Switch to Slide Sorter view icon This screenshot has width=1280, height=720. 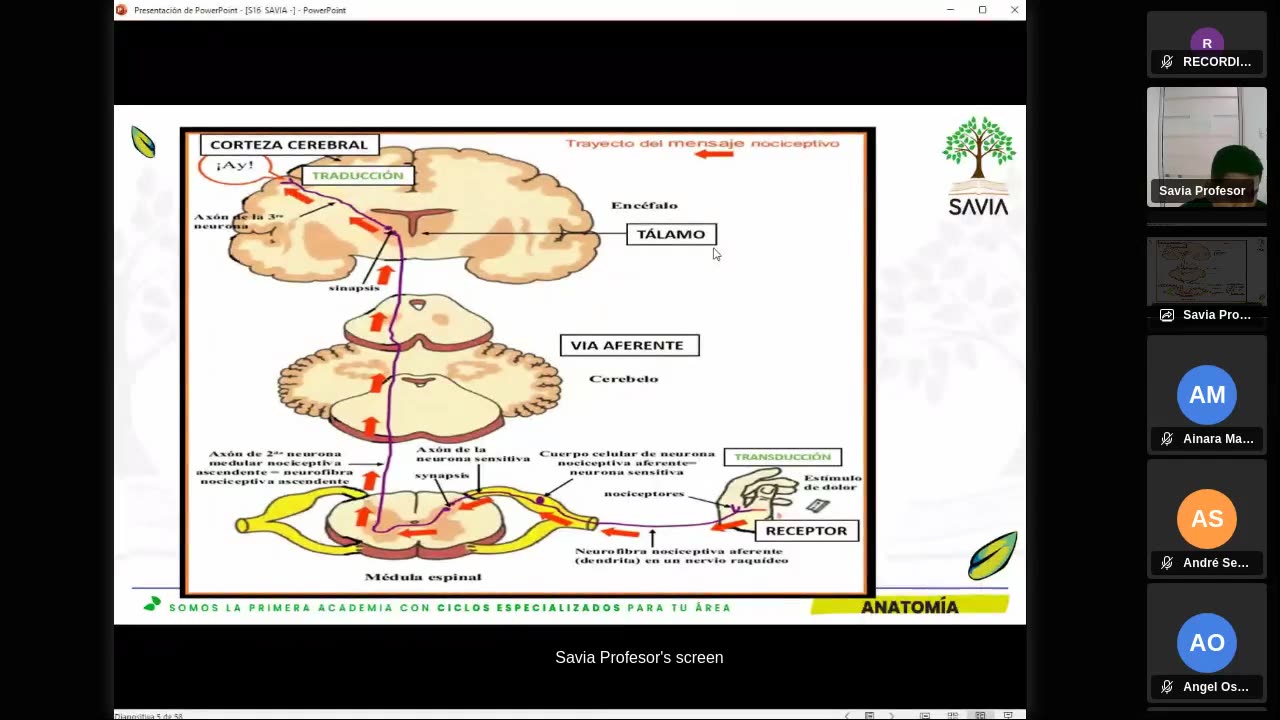click(952, 715)
